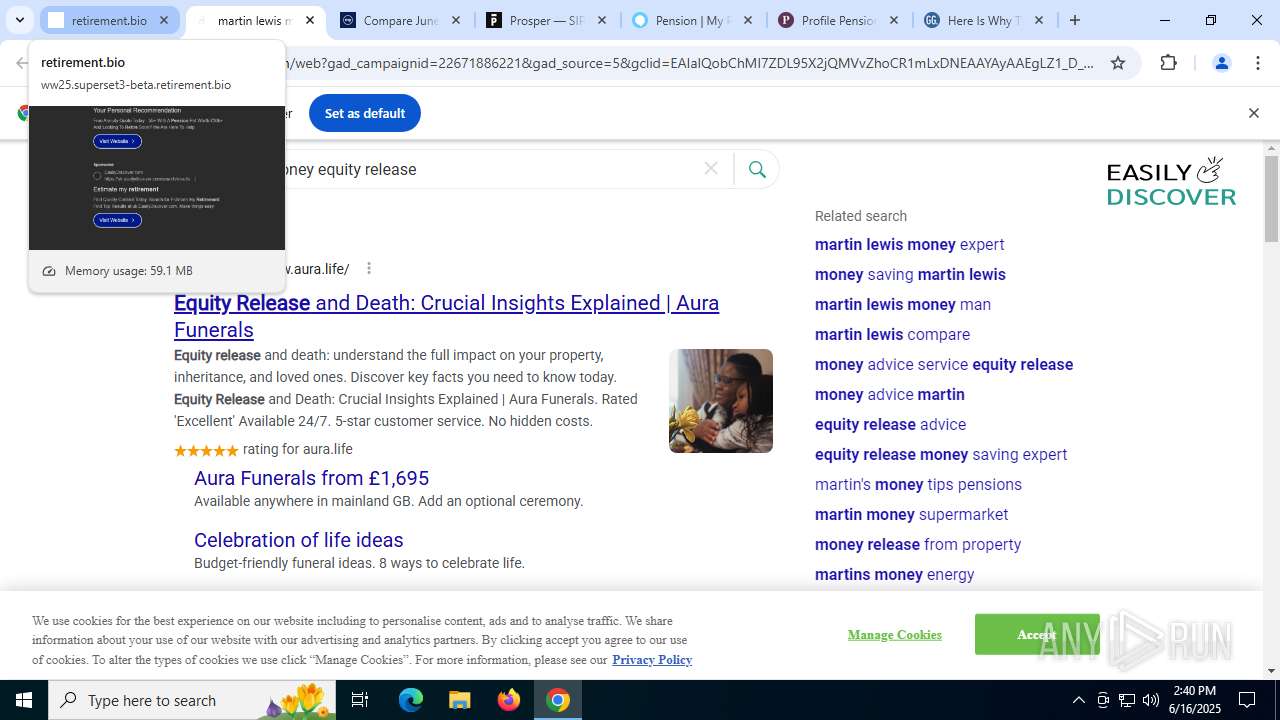
Task: Close the Pension | My tab
Action: coord(747,20)
